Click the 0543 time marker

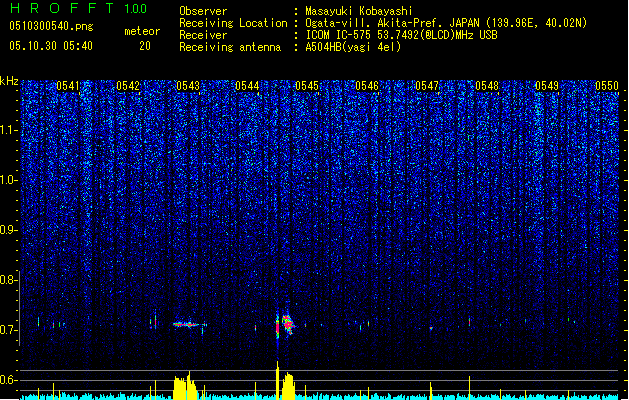pos(188,86)
